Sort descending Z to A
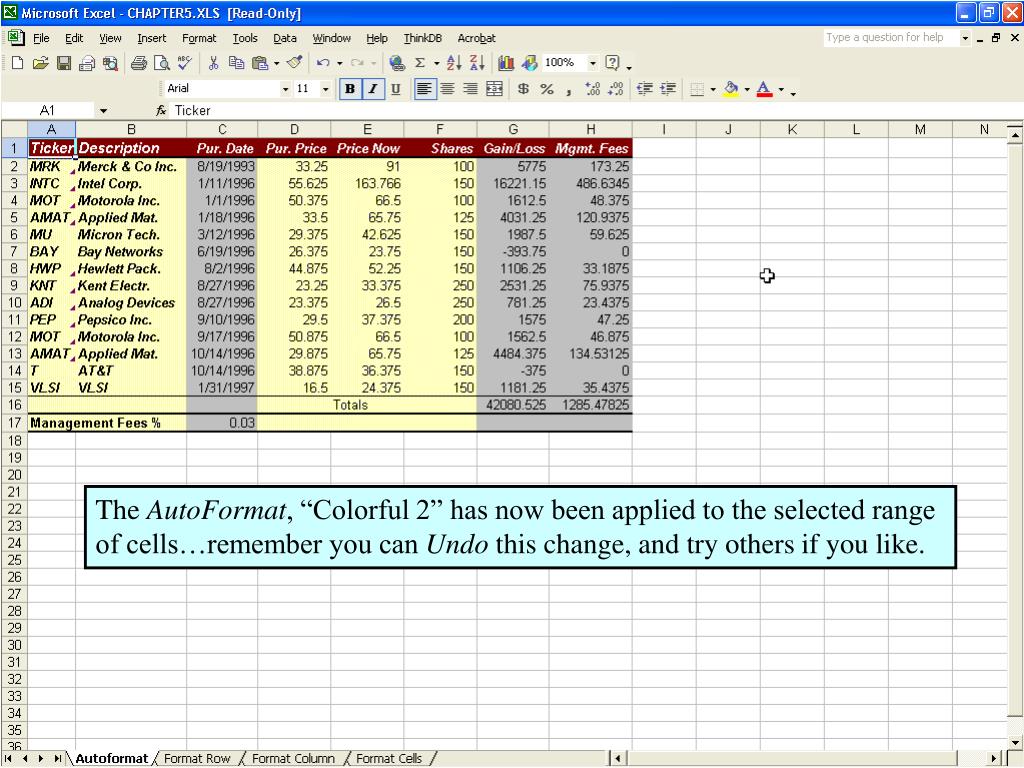The height and width of the screenshot is (768, 1024). point(477,63)
